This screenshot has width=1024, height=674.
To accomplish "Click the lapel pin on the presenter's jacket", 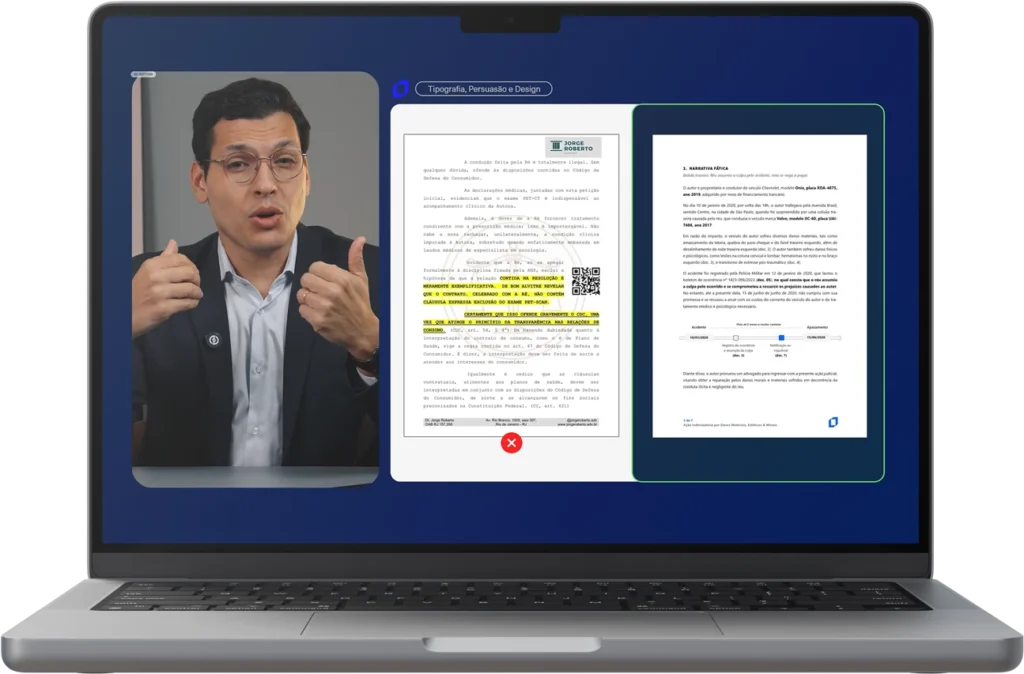I will [x=213, y=340].
